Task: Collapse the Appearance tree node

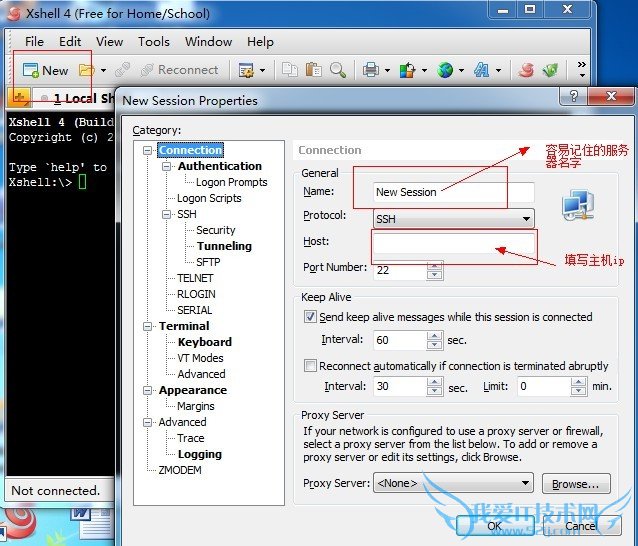Action: point(147,391)
